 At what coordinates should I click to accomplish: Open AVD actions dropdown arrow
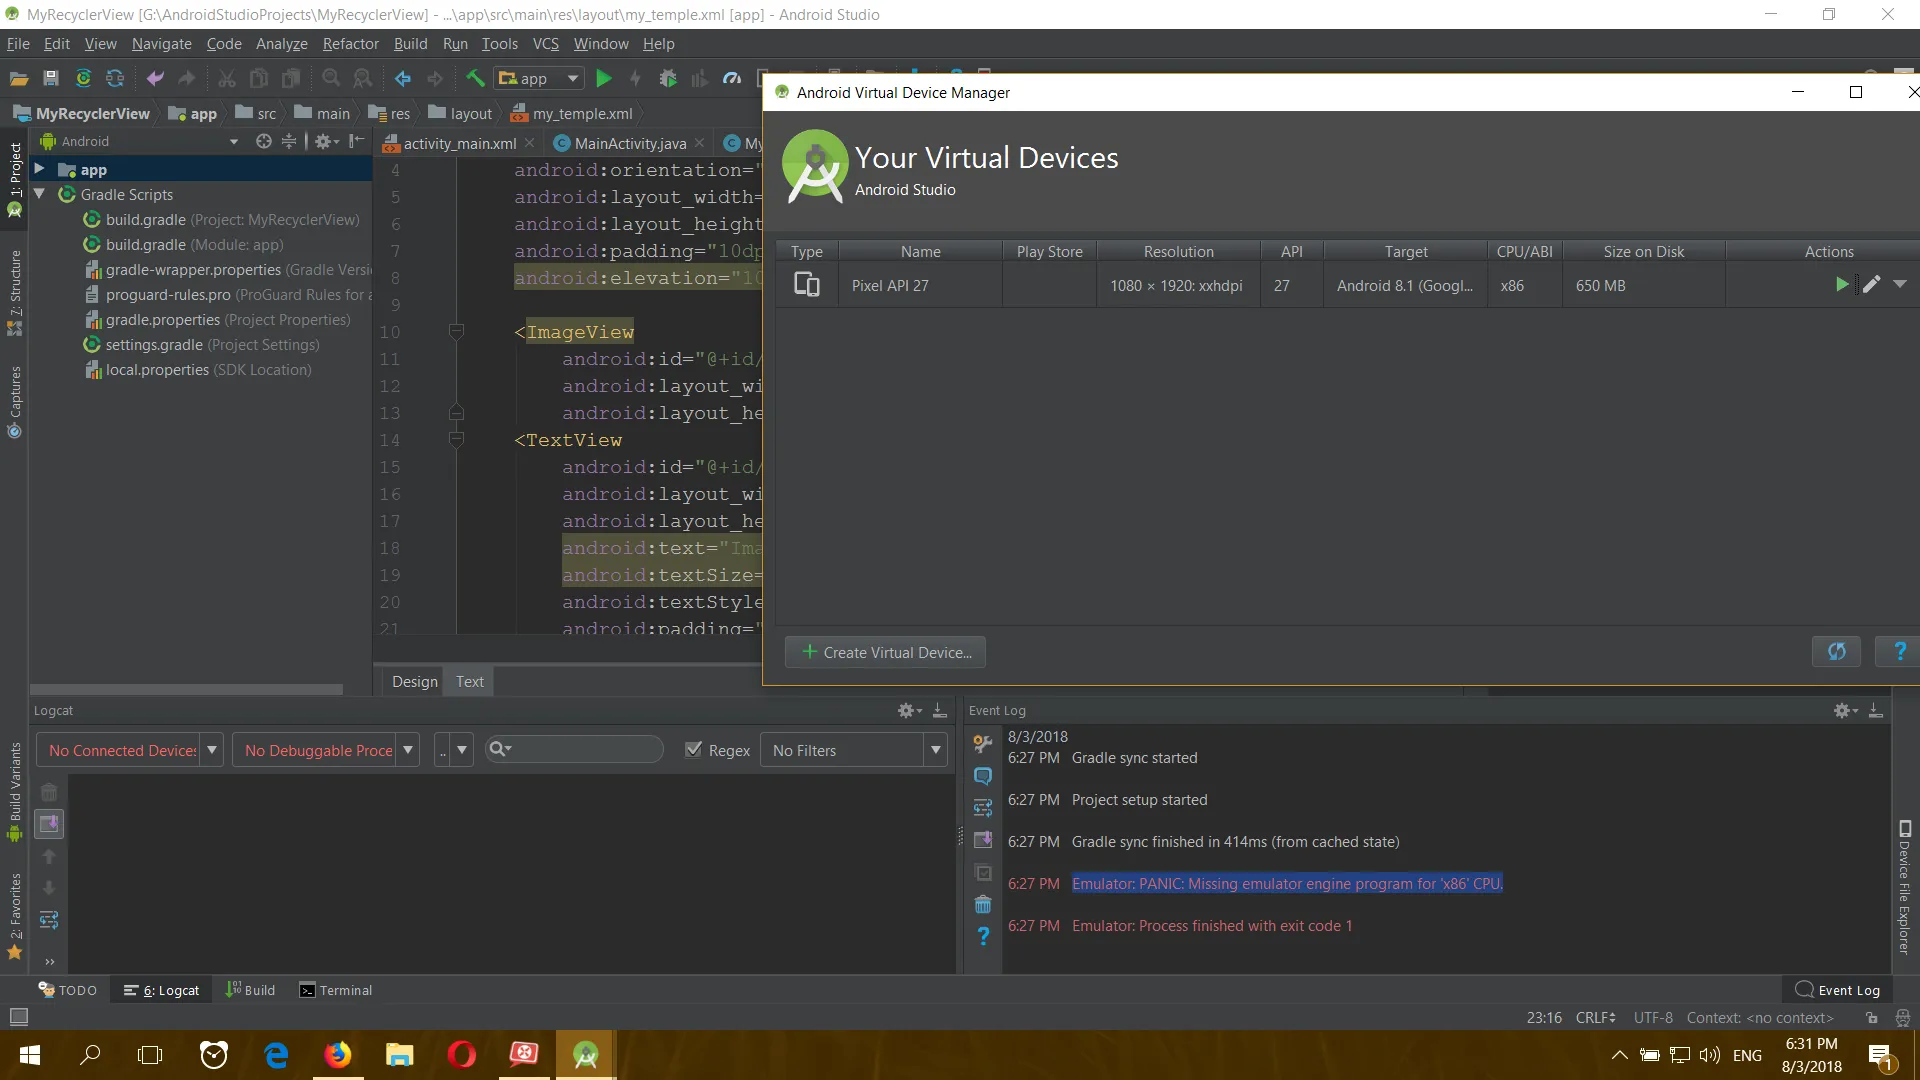(x=1900, y=285)
